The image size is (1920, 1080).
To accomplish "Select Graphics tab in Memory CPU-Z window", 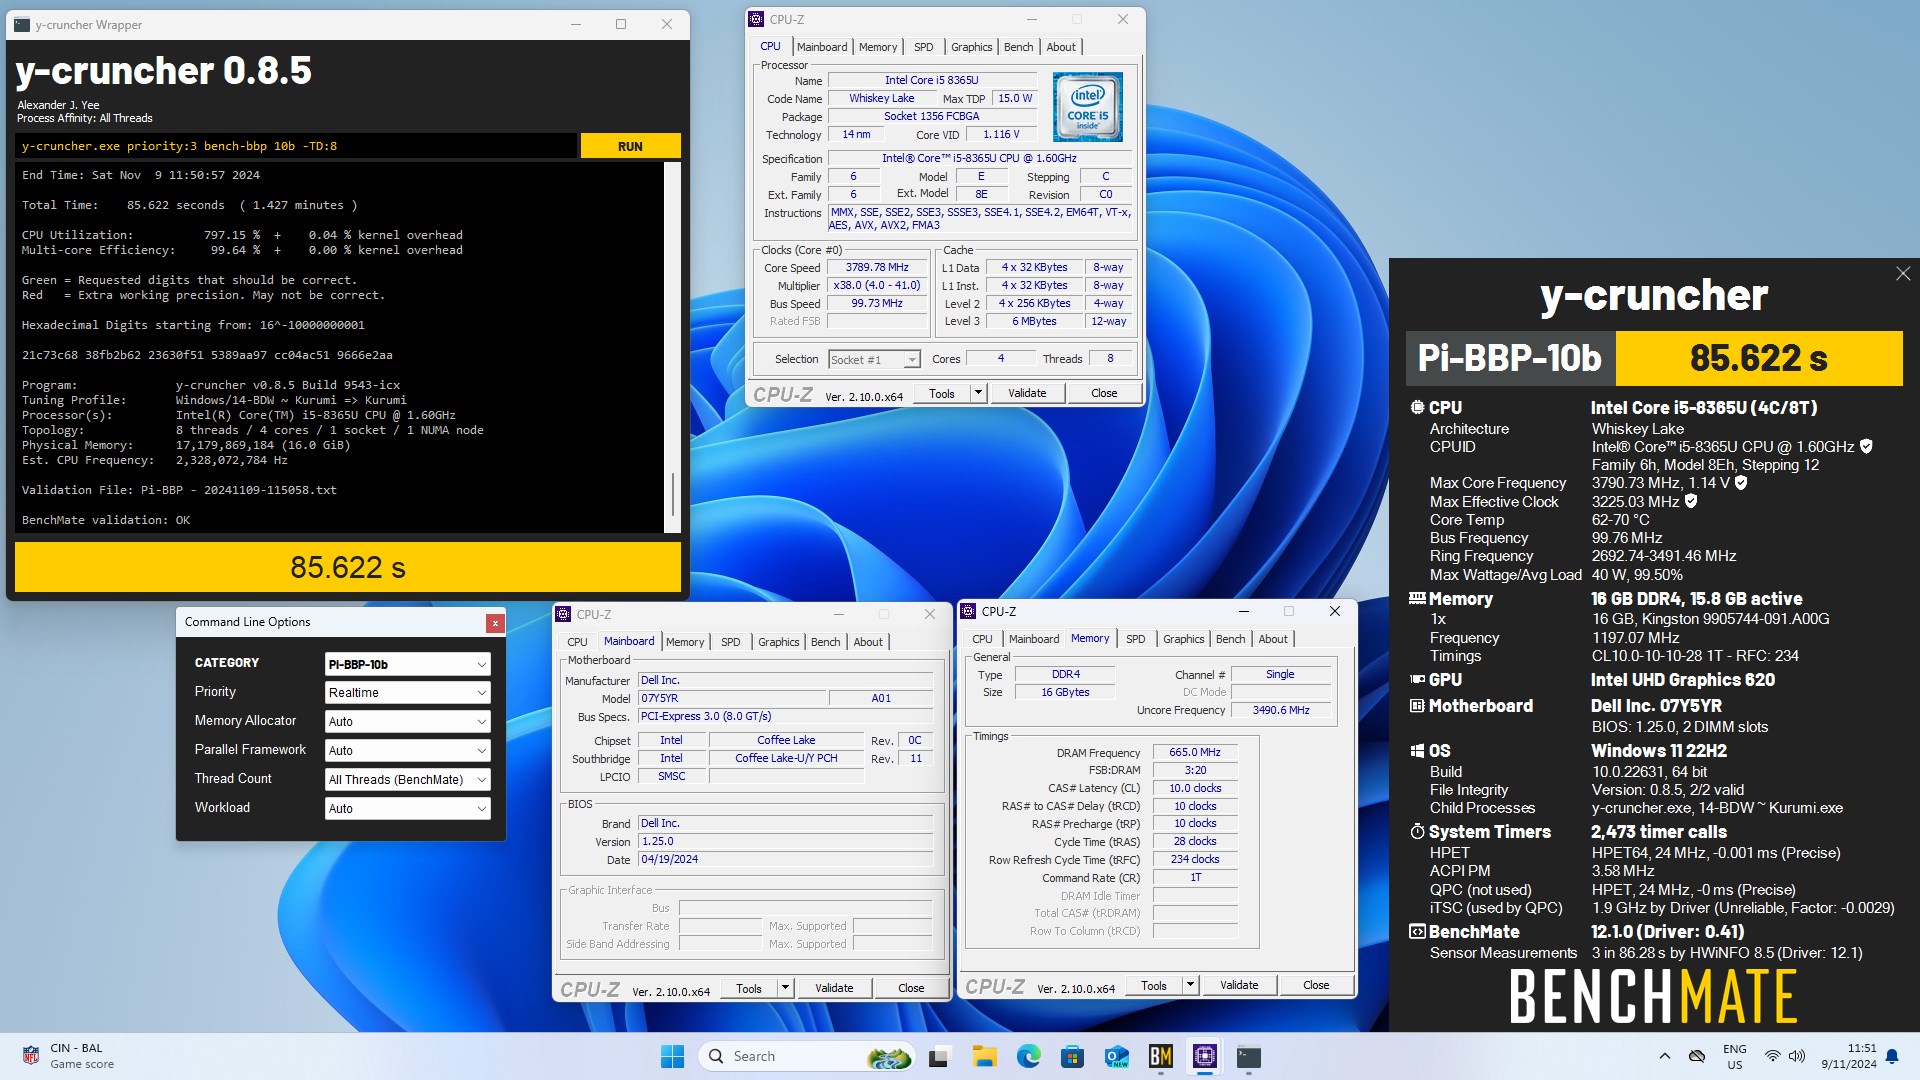I will click(1183, 639).
